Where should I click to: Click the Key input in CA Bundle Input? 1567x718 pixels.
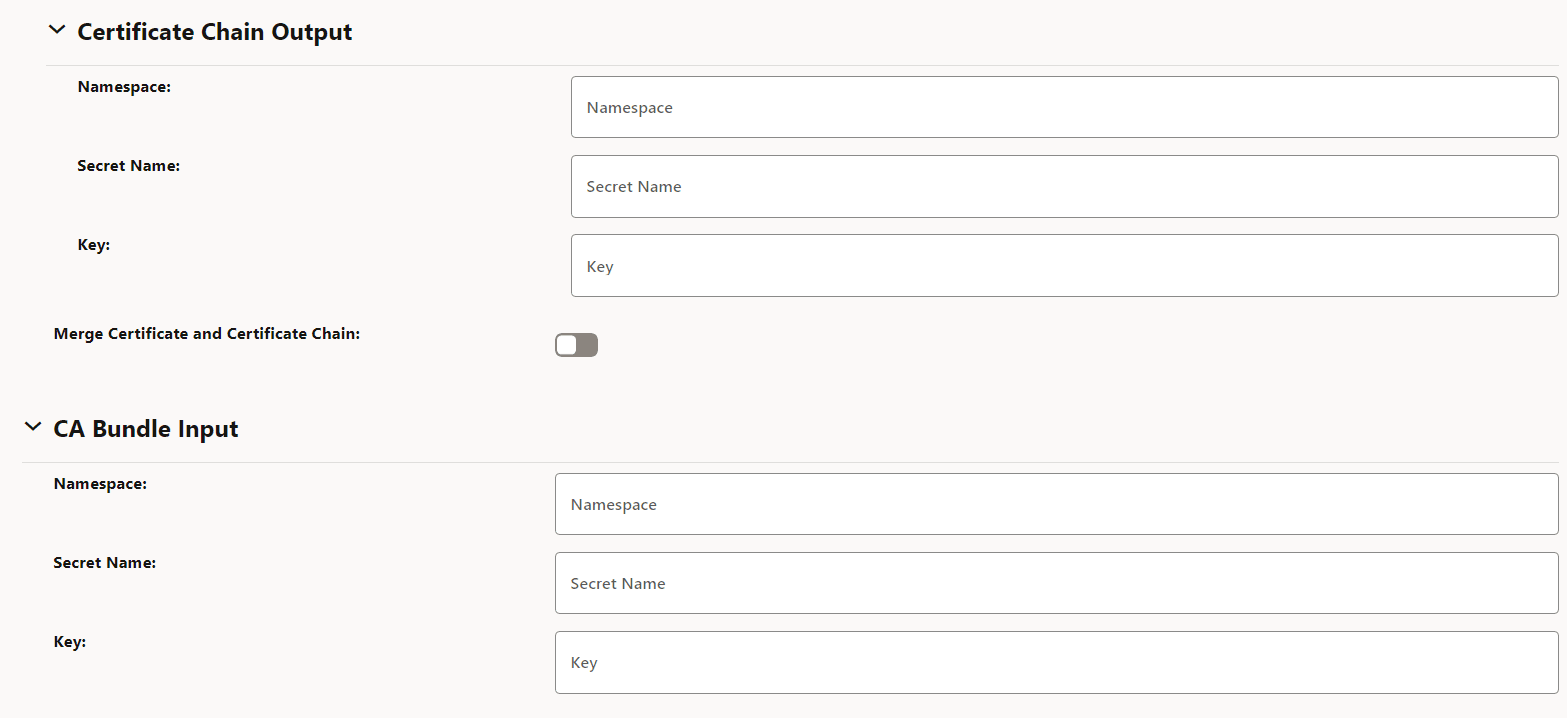point(1055,662)
